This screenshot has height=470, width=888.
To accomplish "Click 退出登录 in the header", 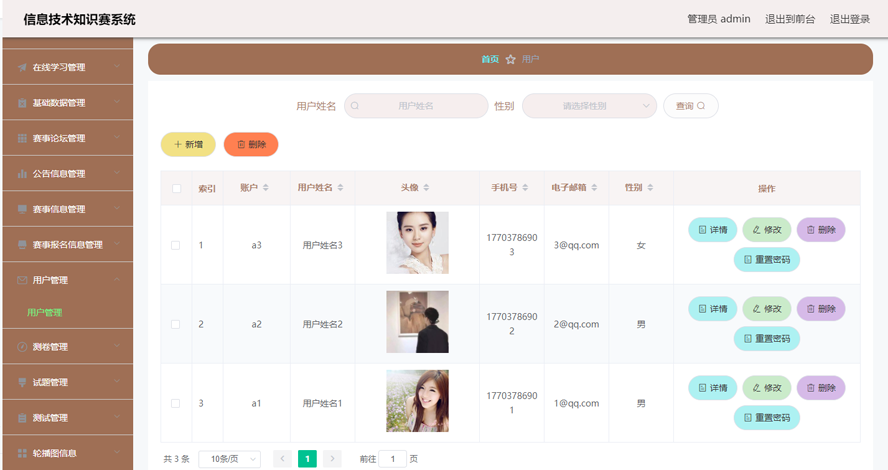I will (x=849, y=19).
